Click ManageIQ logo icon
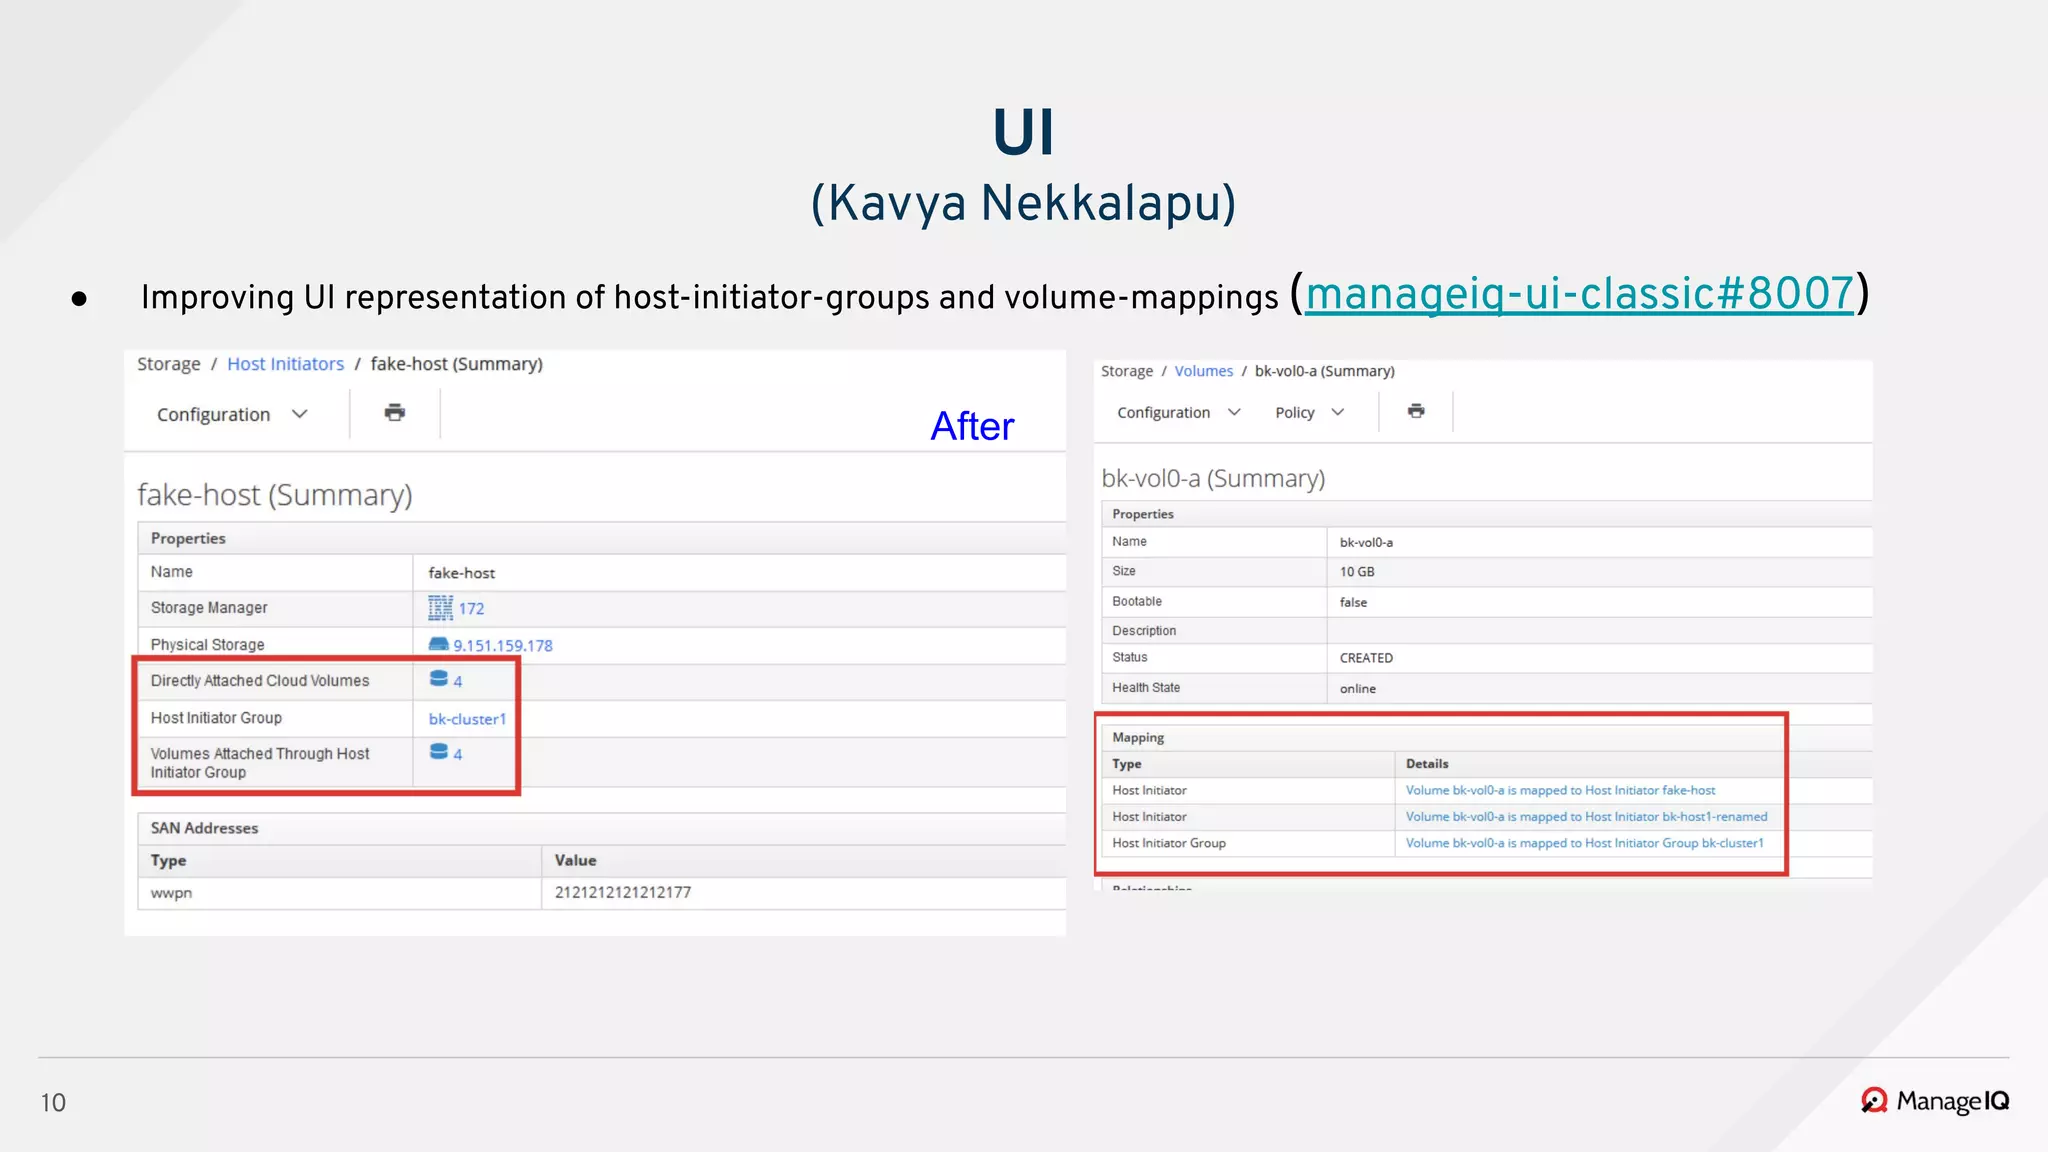Screen dimensions: 2048x1152 click(1874, 1101)
